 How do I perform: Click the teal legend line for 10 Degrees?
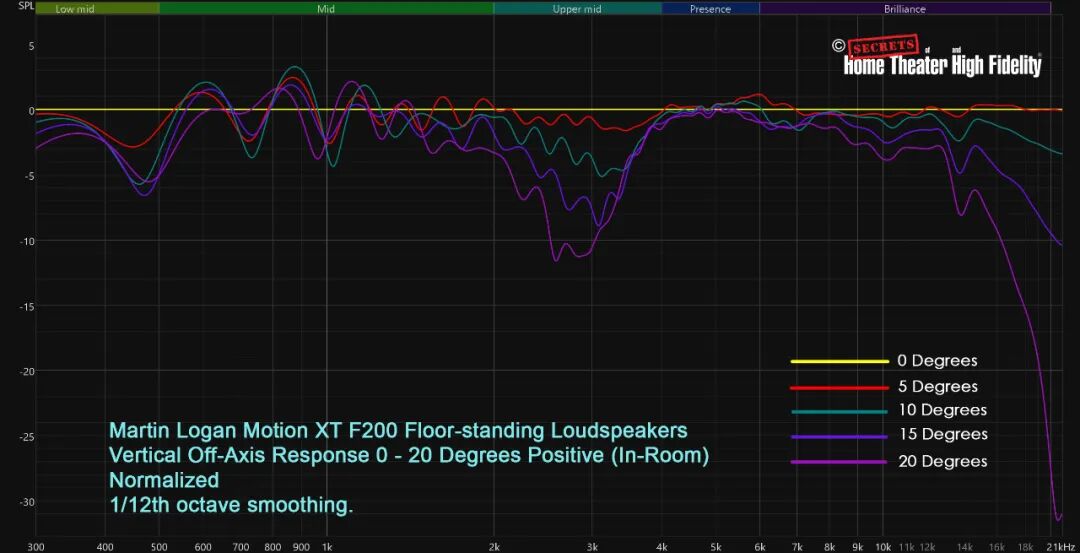tap(840, 412)
